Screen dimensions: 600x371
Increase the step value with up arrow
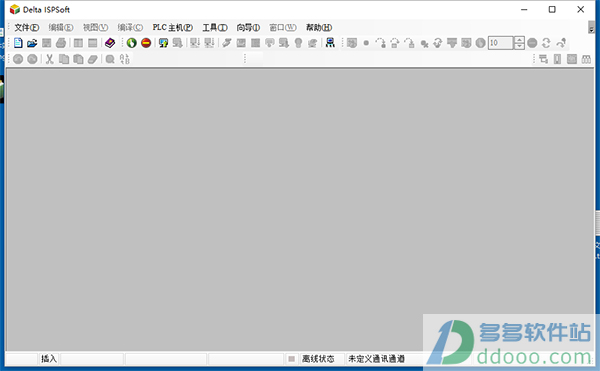coord(519,40)
